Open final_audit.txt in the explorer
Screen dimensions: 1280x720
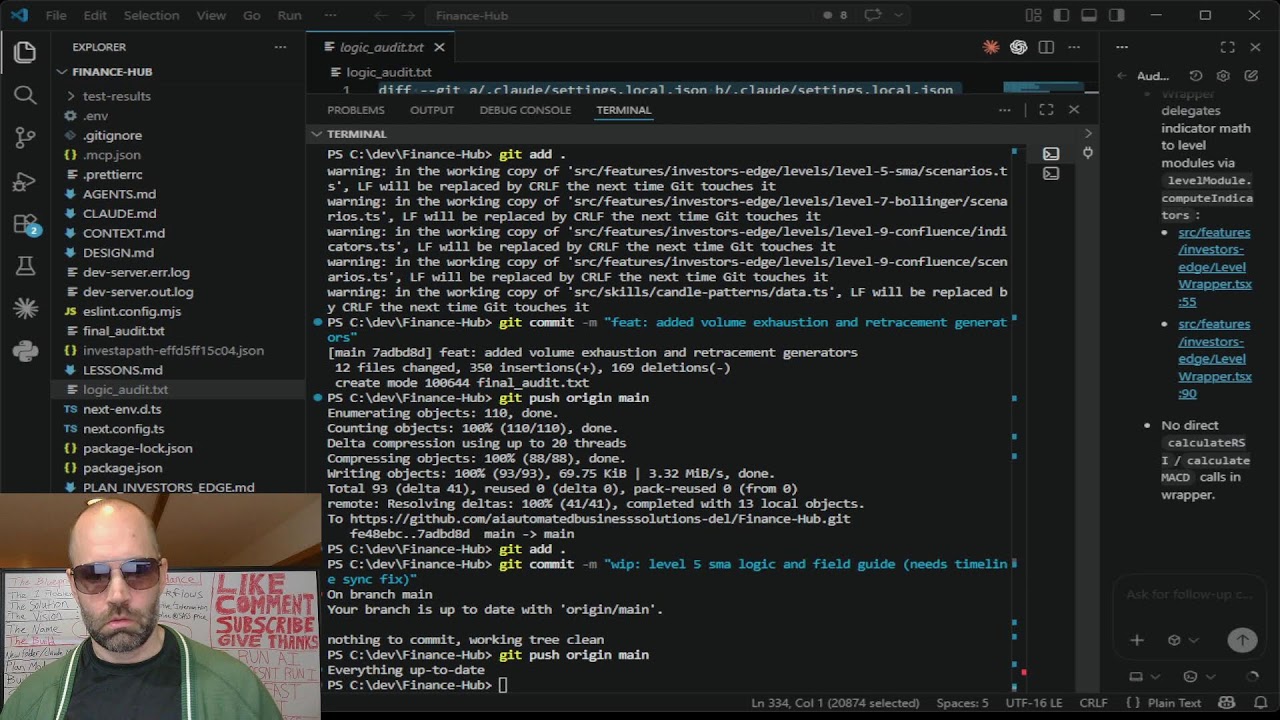124,331
